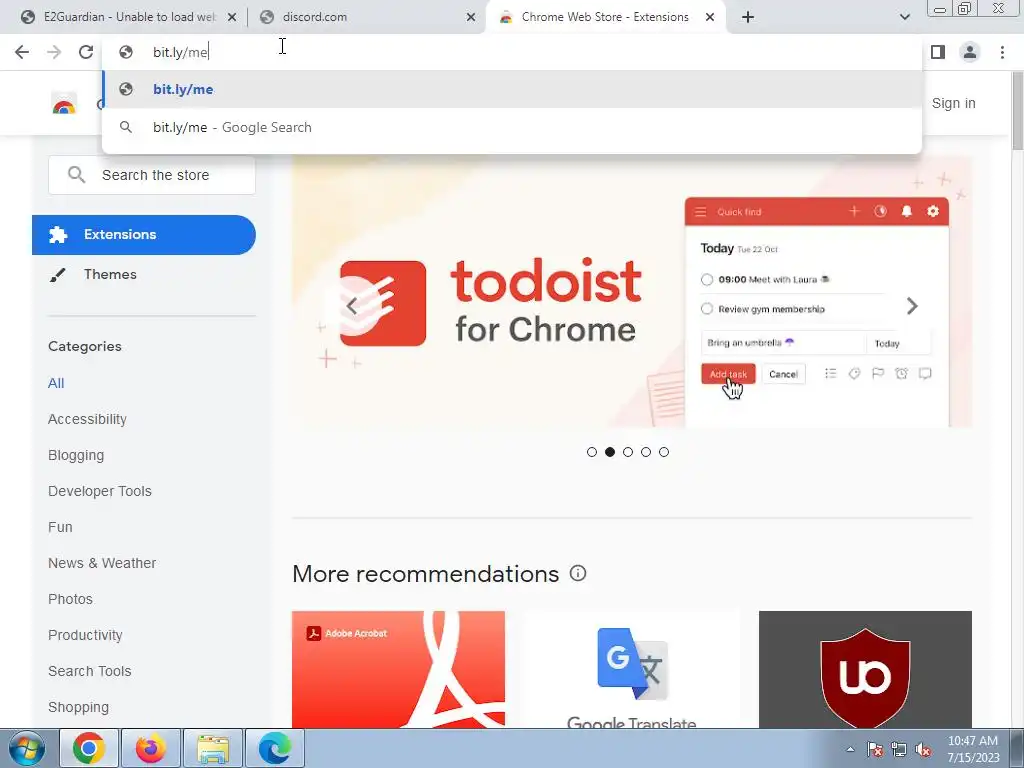The image size is (1024, 768).
Task: Select Themes in the sidebar
Action: pyautogui.click(x=110, y=274)
